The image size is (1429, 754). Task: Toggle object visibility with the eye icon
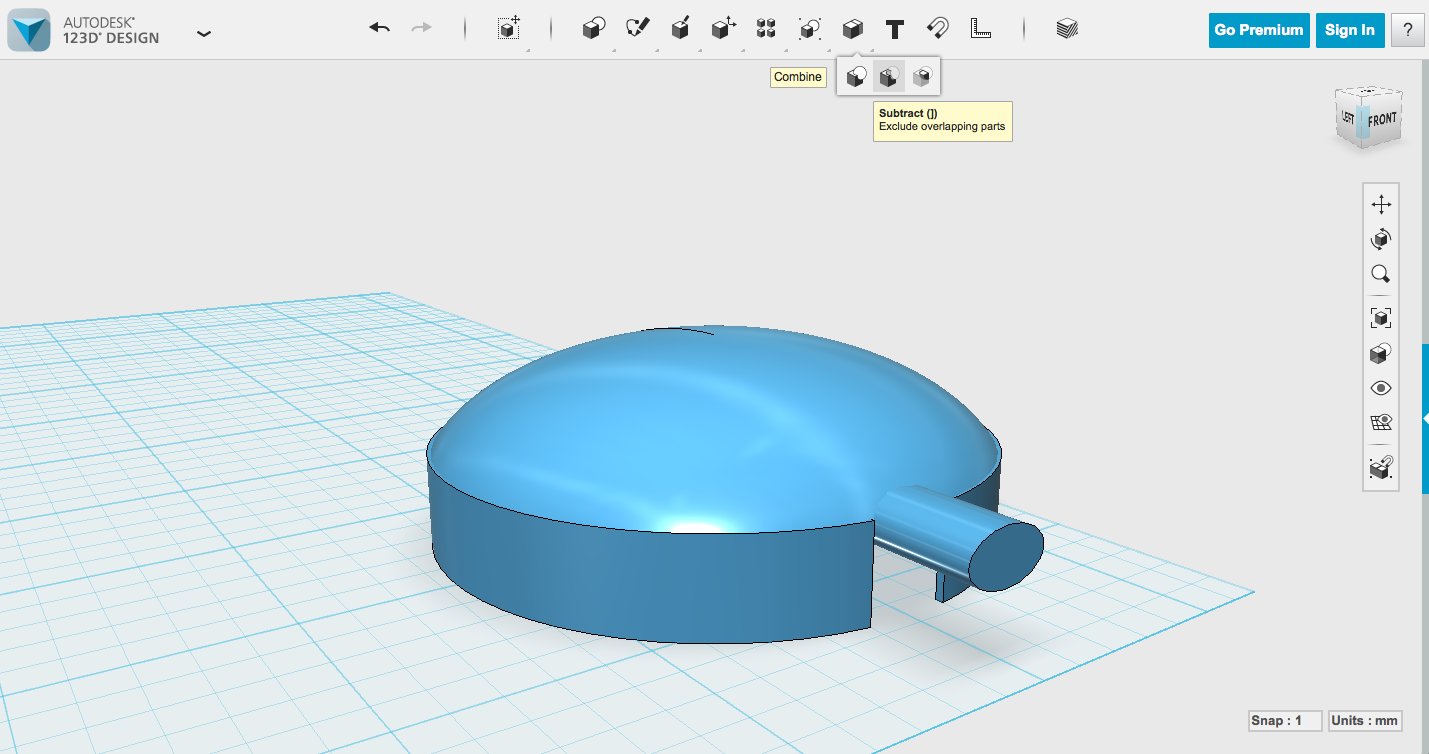(x=1381, y=387)
